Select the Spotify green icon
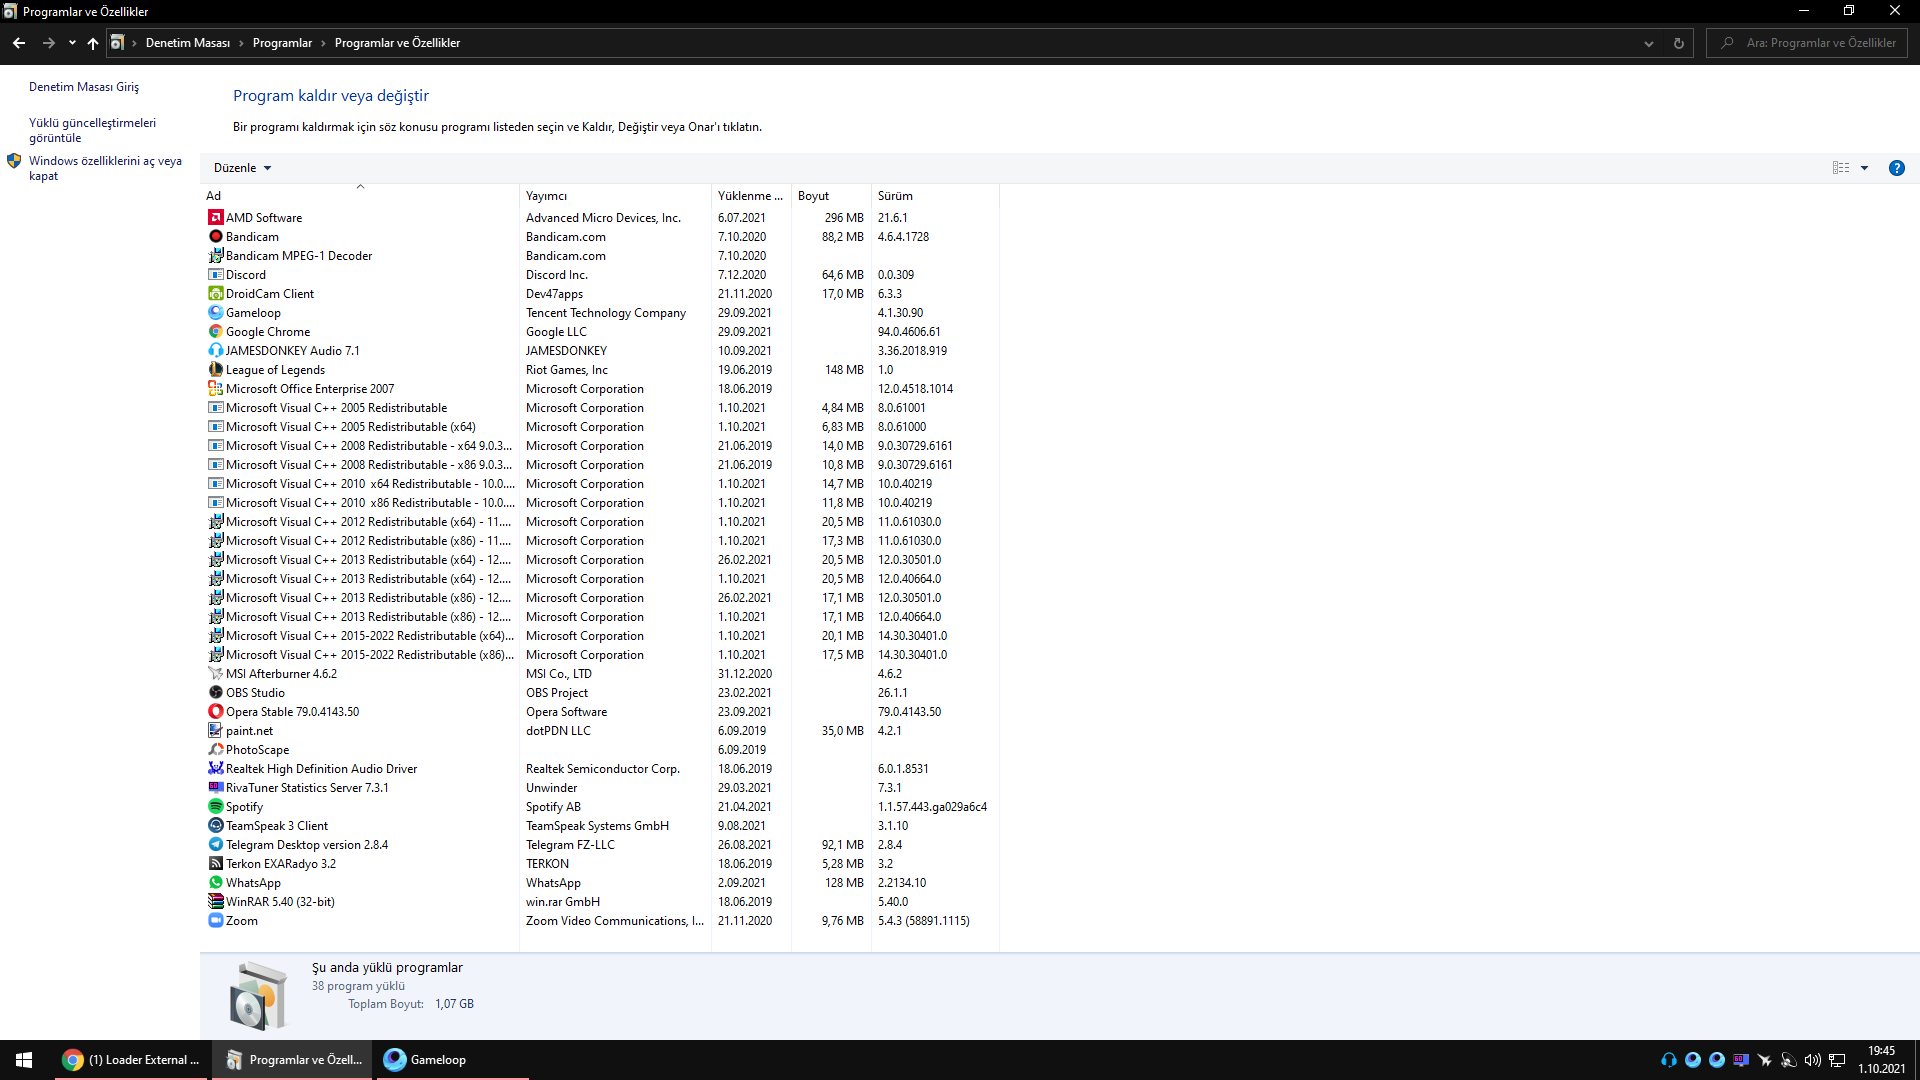This screenshot has height=1080, width=1920. [215, 806]
